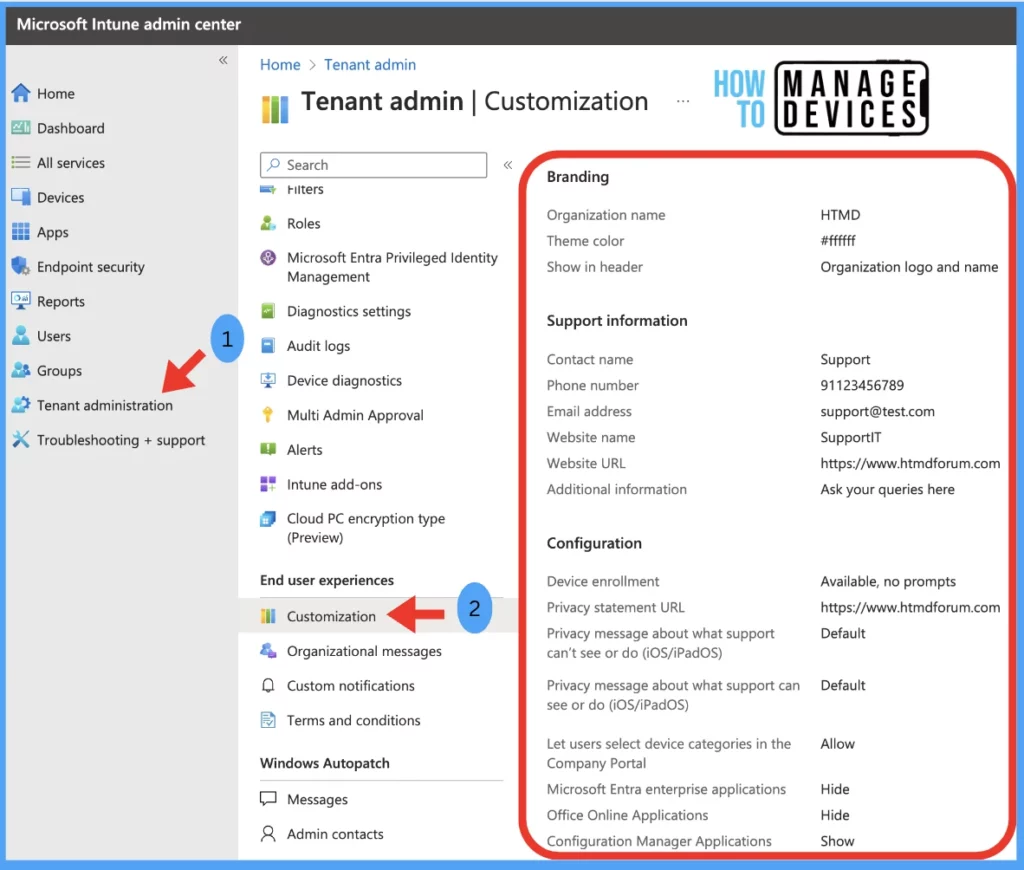Click the Branding section heading
This screenshot has width=1024, height=870.
pyautogui.click(x=577, y=176)
